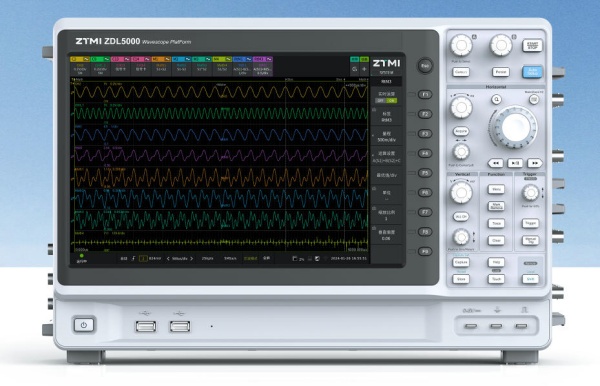Tap the plus icon to add a channel
The image size is (600, 386).
click(364, 69)
